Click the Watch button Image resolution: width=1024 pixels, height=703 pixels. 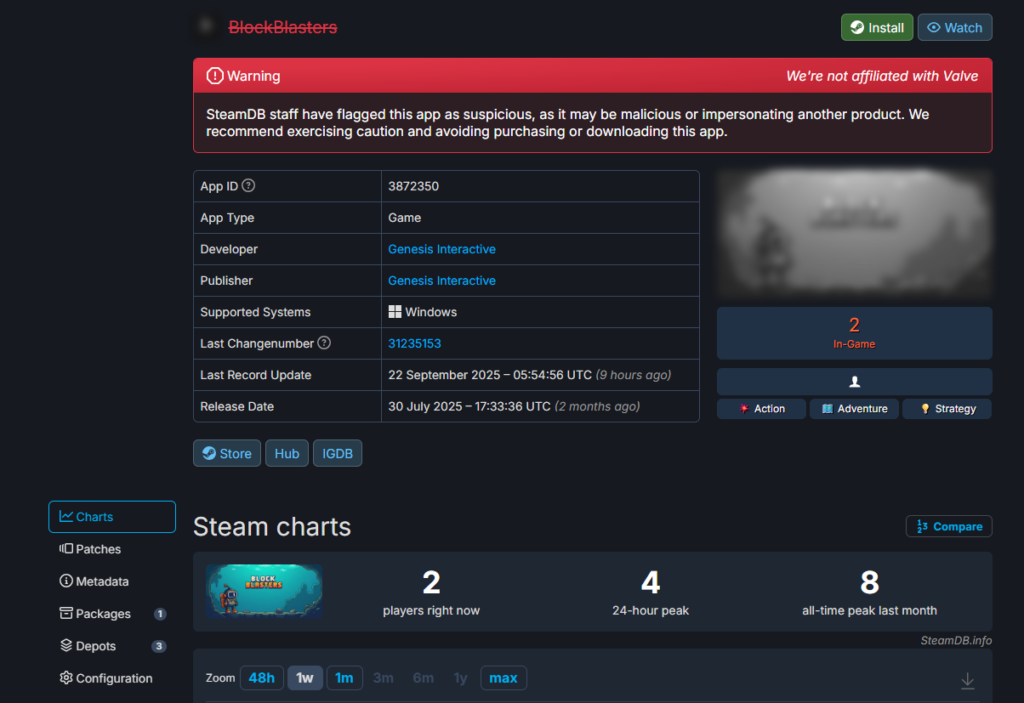954,28
